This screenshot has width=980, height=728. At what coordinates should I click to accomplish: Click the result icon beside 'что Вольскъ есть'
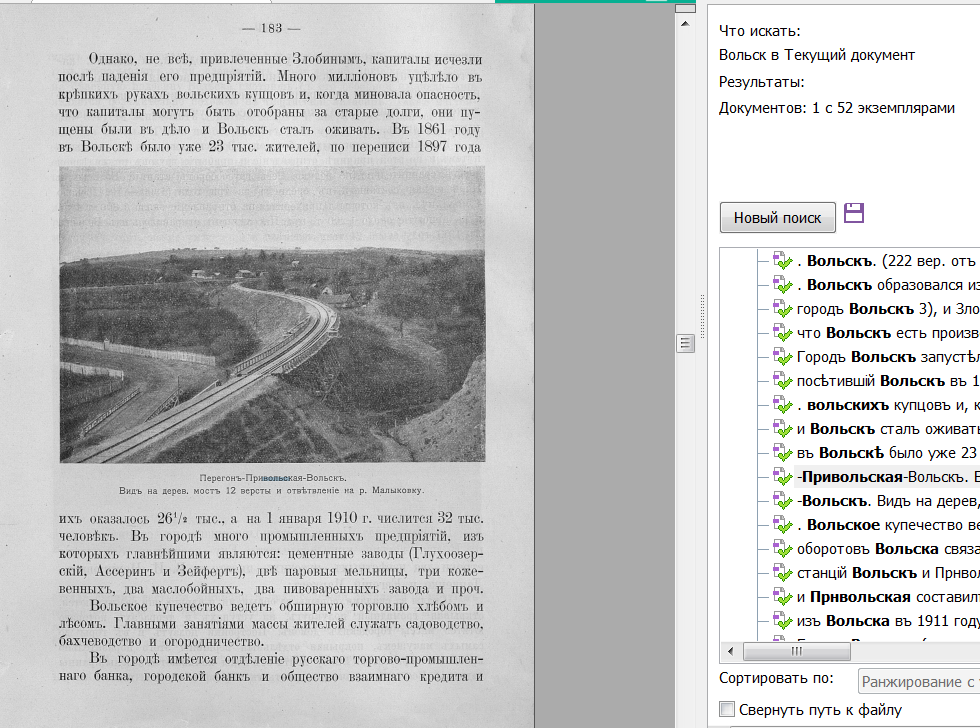pos(782,332)
